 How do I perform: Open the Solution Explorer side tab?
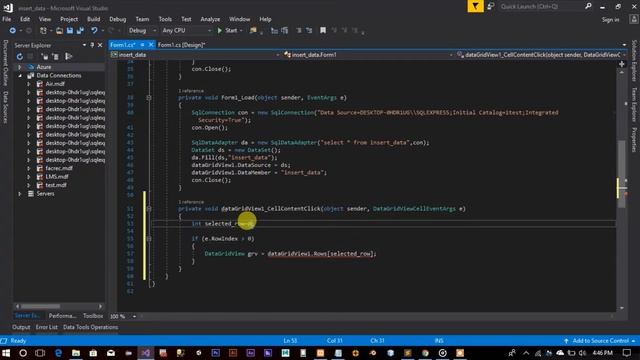pos(634,60)
